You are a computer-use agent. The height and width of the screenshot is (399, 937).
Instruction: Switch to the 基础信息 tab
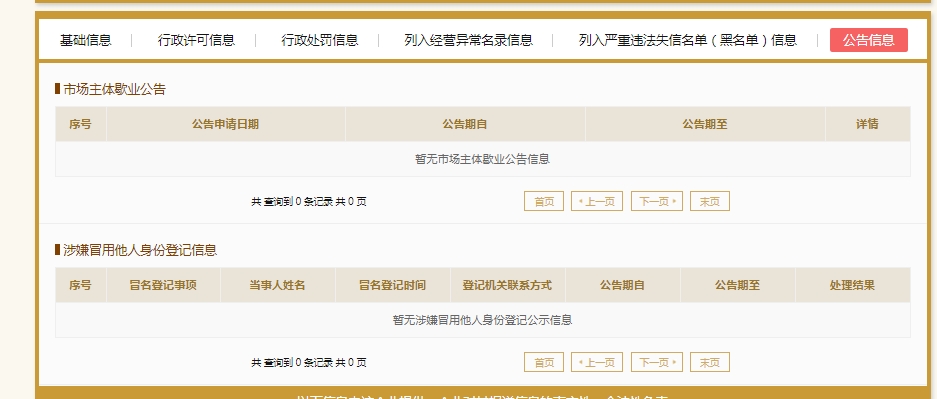click(x=85, y=40)
